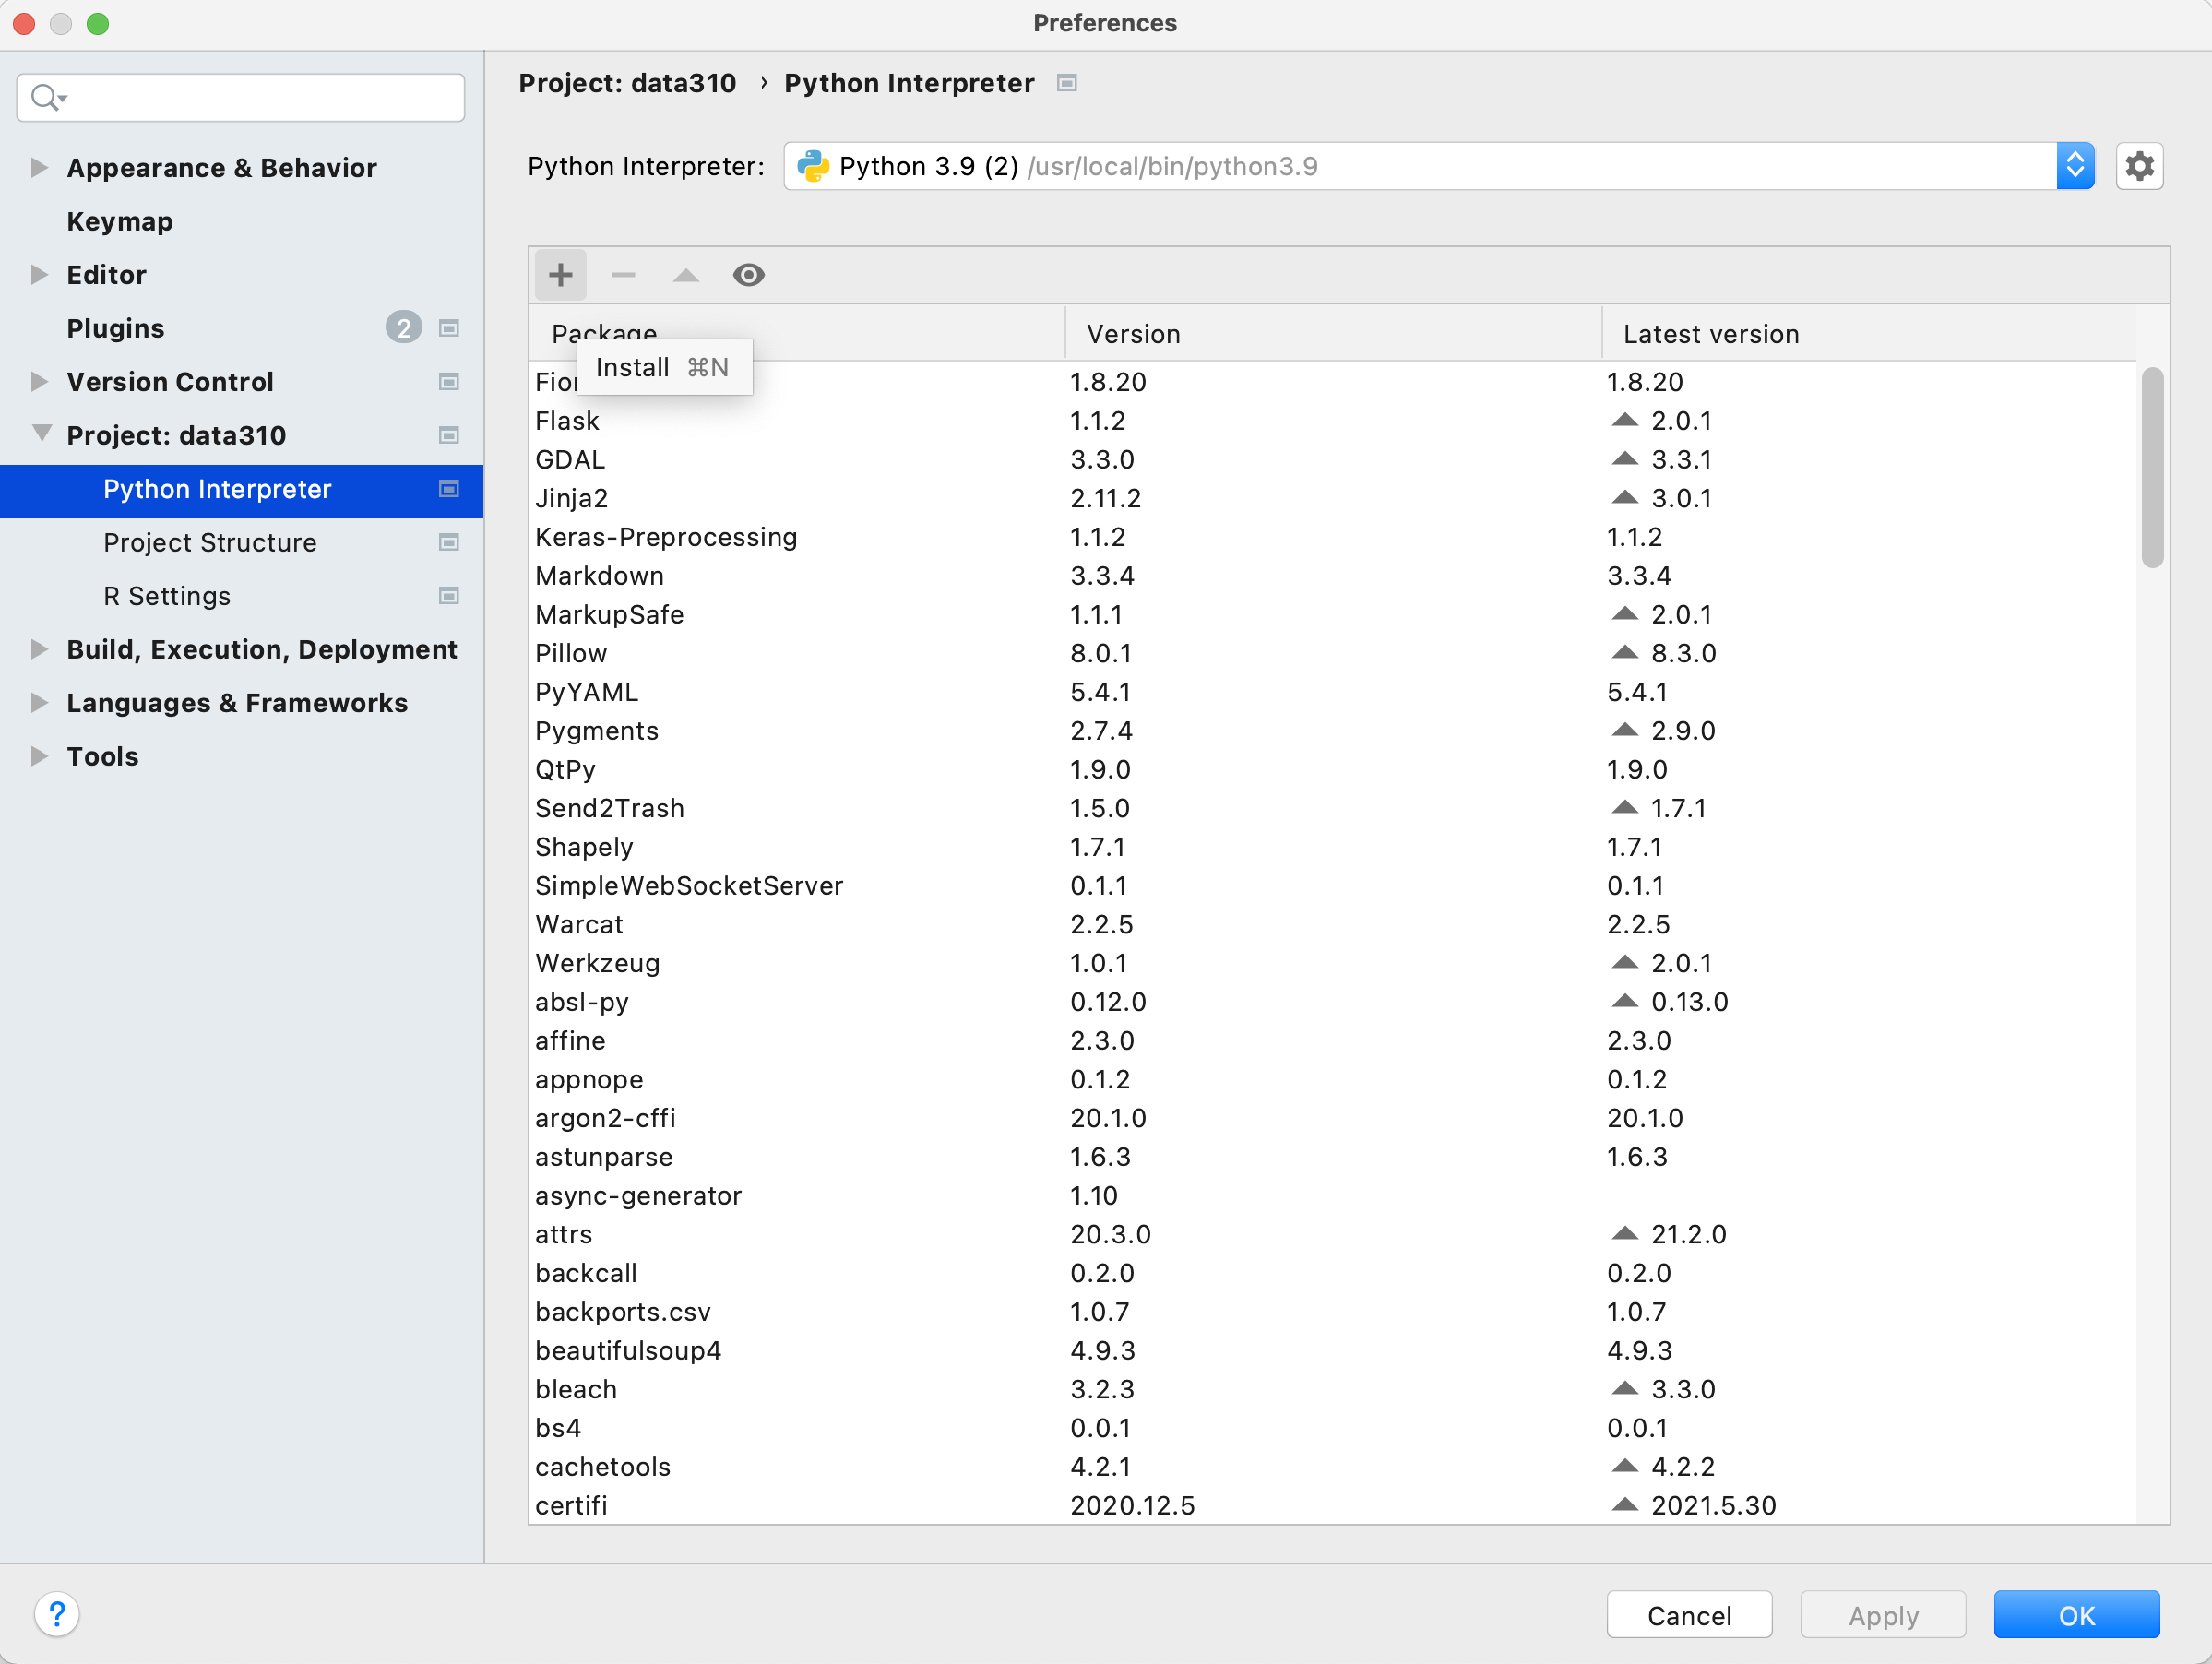The image size is (2212, 1664).
Task: Click the add package icon (+)
Action: point(559,275)
